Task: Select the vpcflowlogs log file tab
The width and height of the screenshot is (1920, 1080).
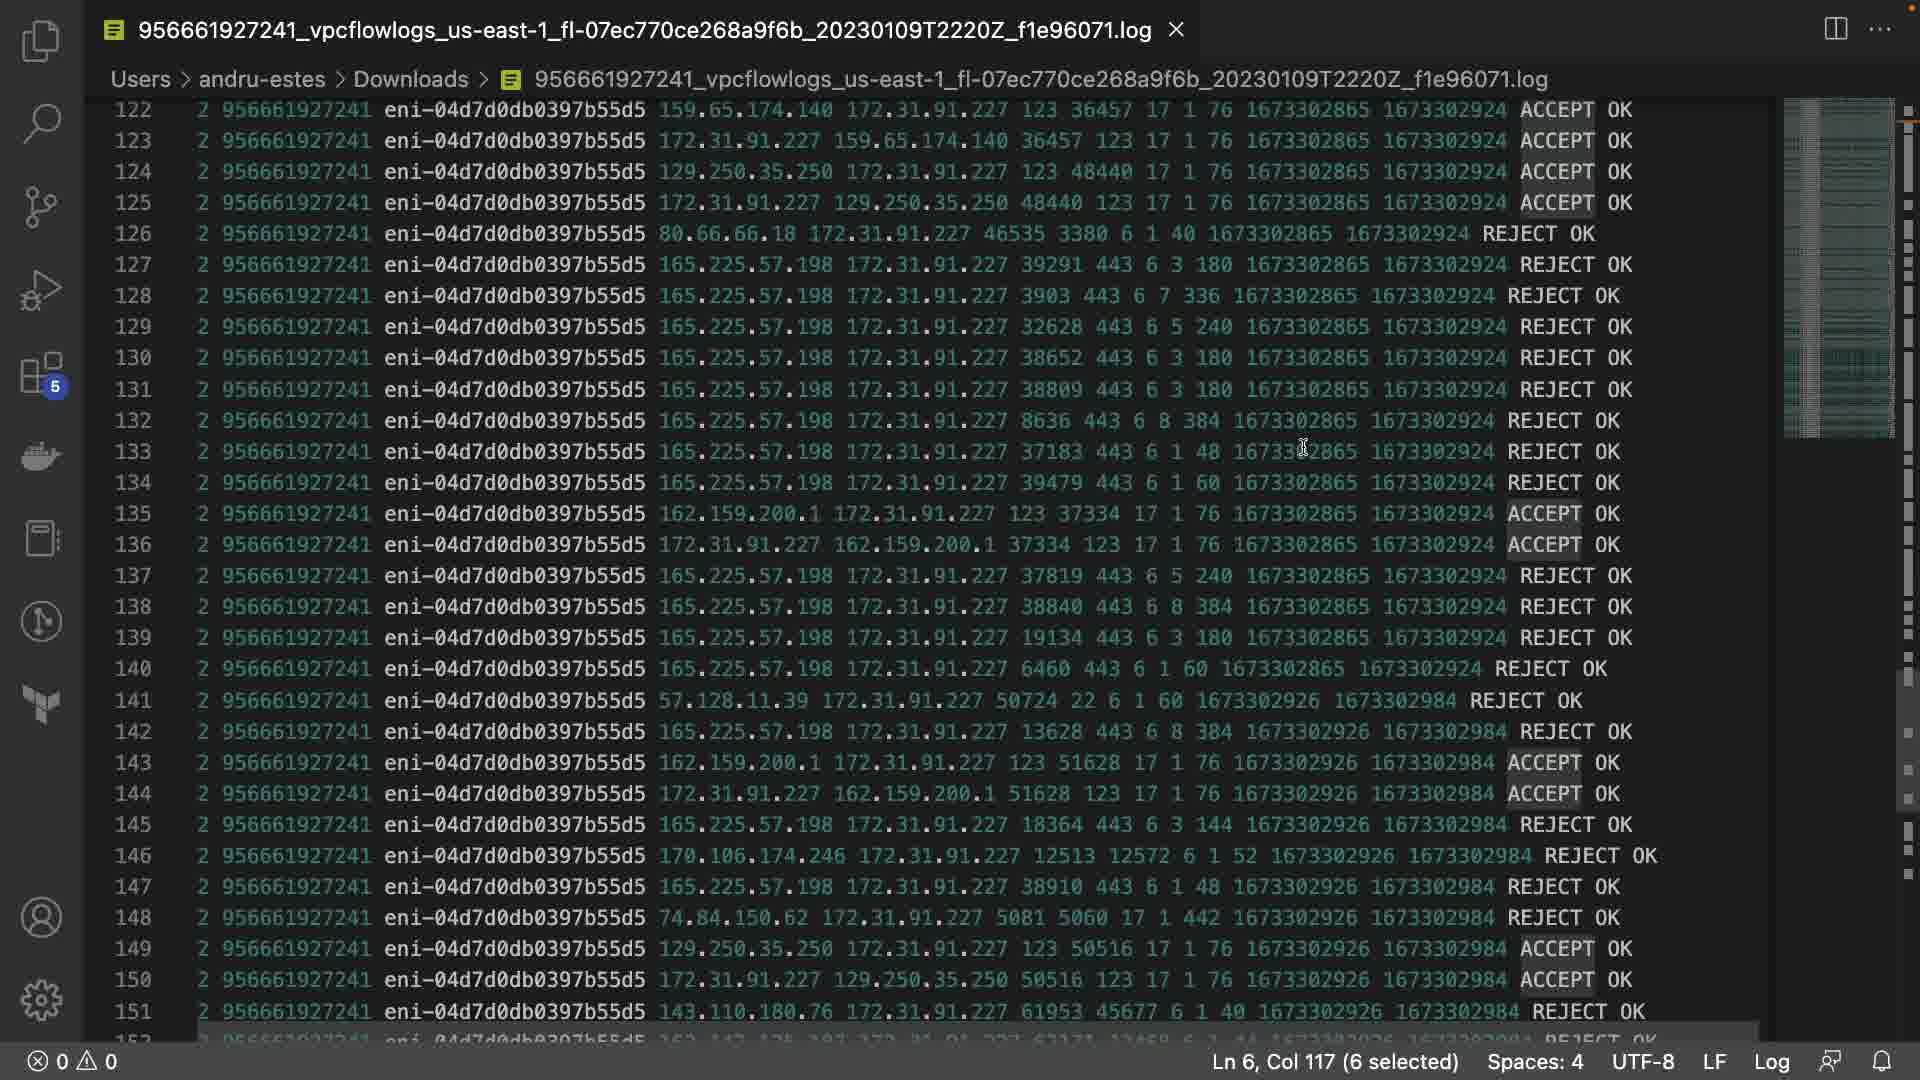Action: point(644,30)
